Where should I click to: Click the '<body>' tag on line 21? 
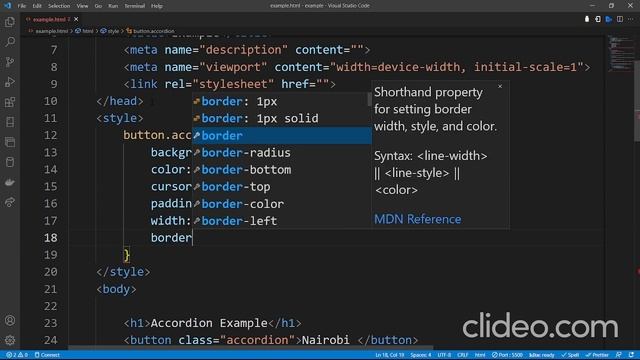pos(116,289)
